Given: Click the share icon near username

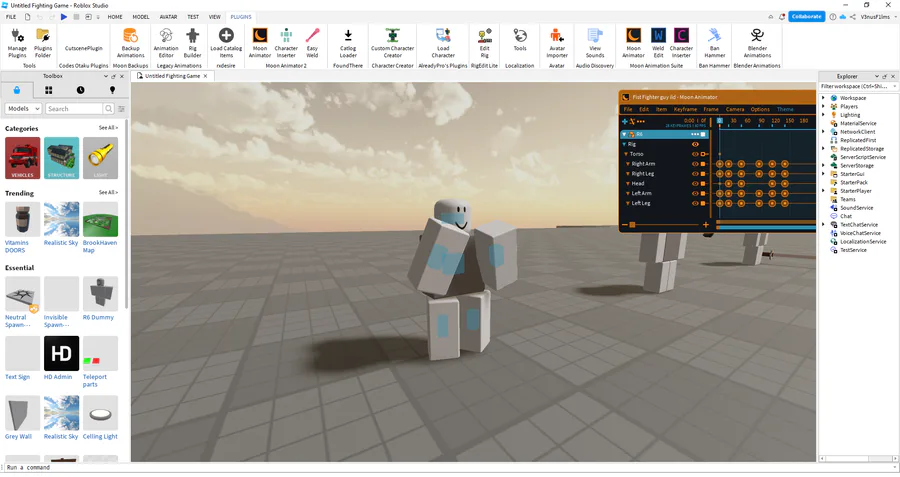Looking at the screenshot, I should click(x=853, y=17).
